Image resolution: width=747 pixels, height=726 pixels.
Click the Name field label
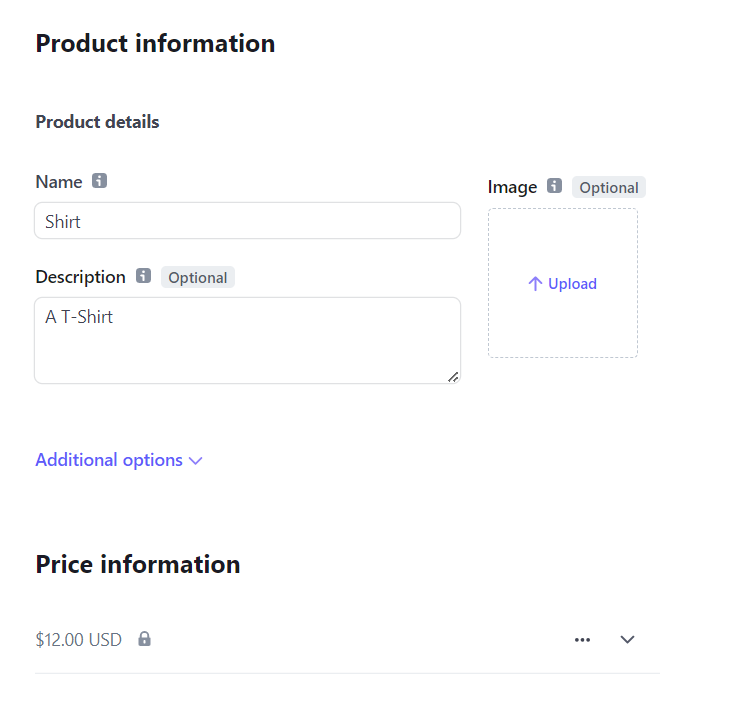(x=59, y=182)
